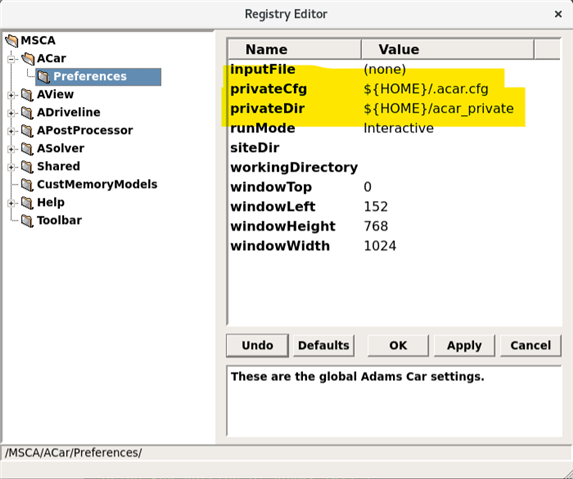Click the Cancel button
Viewport: 573px width, 479px height.
click(x=531, y=345)
